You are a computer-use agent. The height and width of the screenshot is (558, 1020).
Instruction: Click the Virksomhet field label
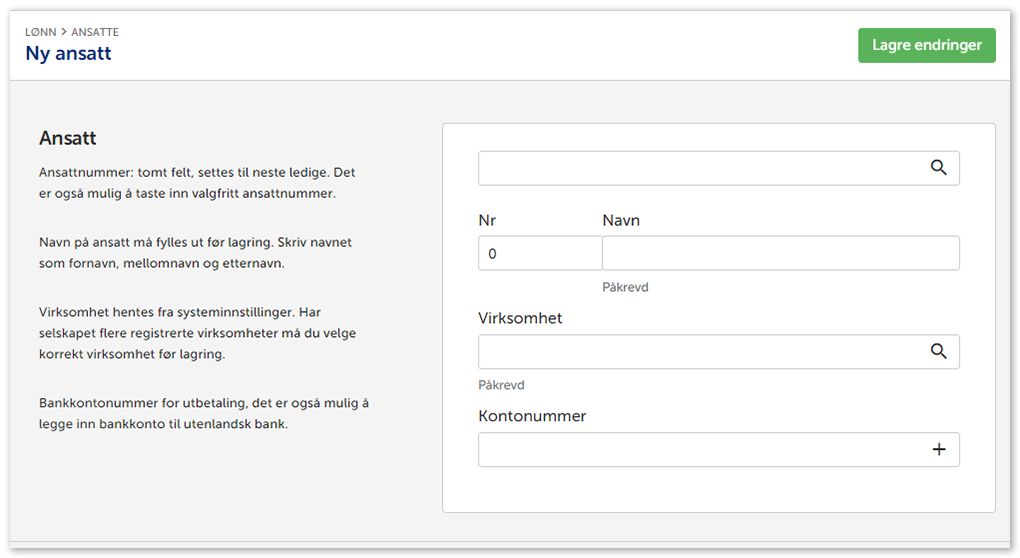(x=520, y=318)
